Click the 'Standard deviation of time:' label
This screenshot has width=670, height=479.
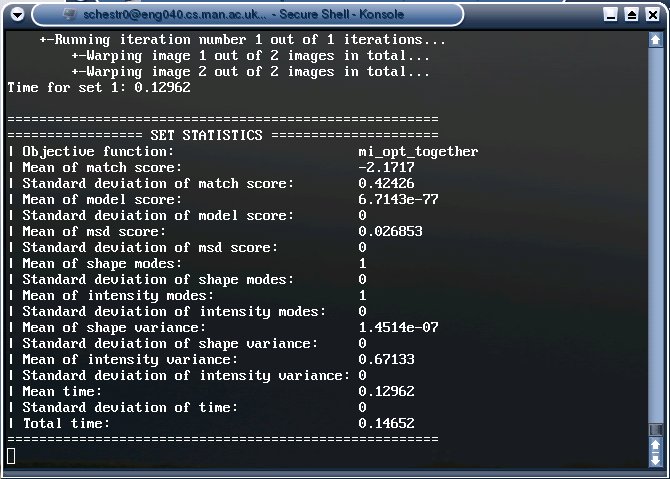130,408
